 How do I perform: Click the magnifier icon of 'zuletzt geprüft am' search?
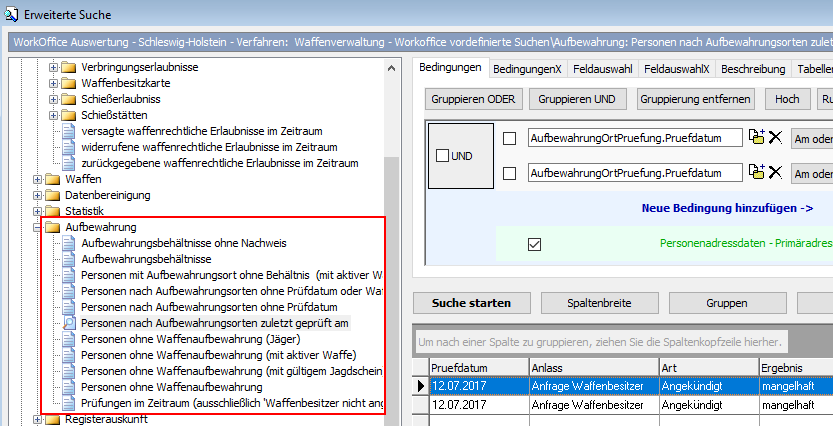[69, 323]
